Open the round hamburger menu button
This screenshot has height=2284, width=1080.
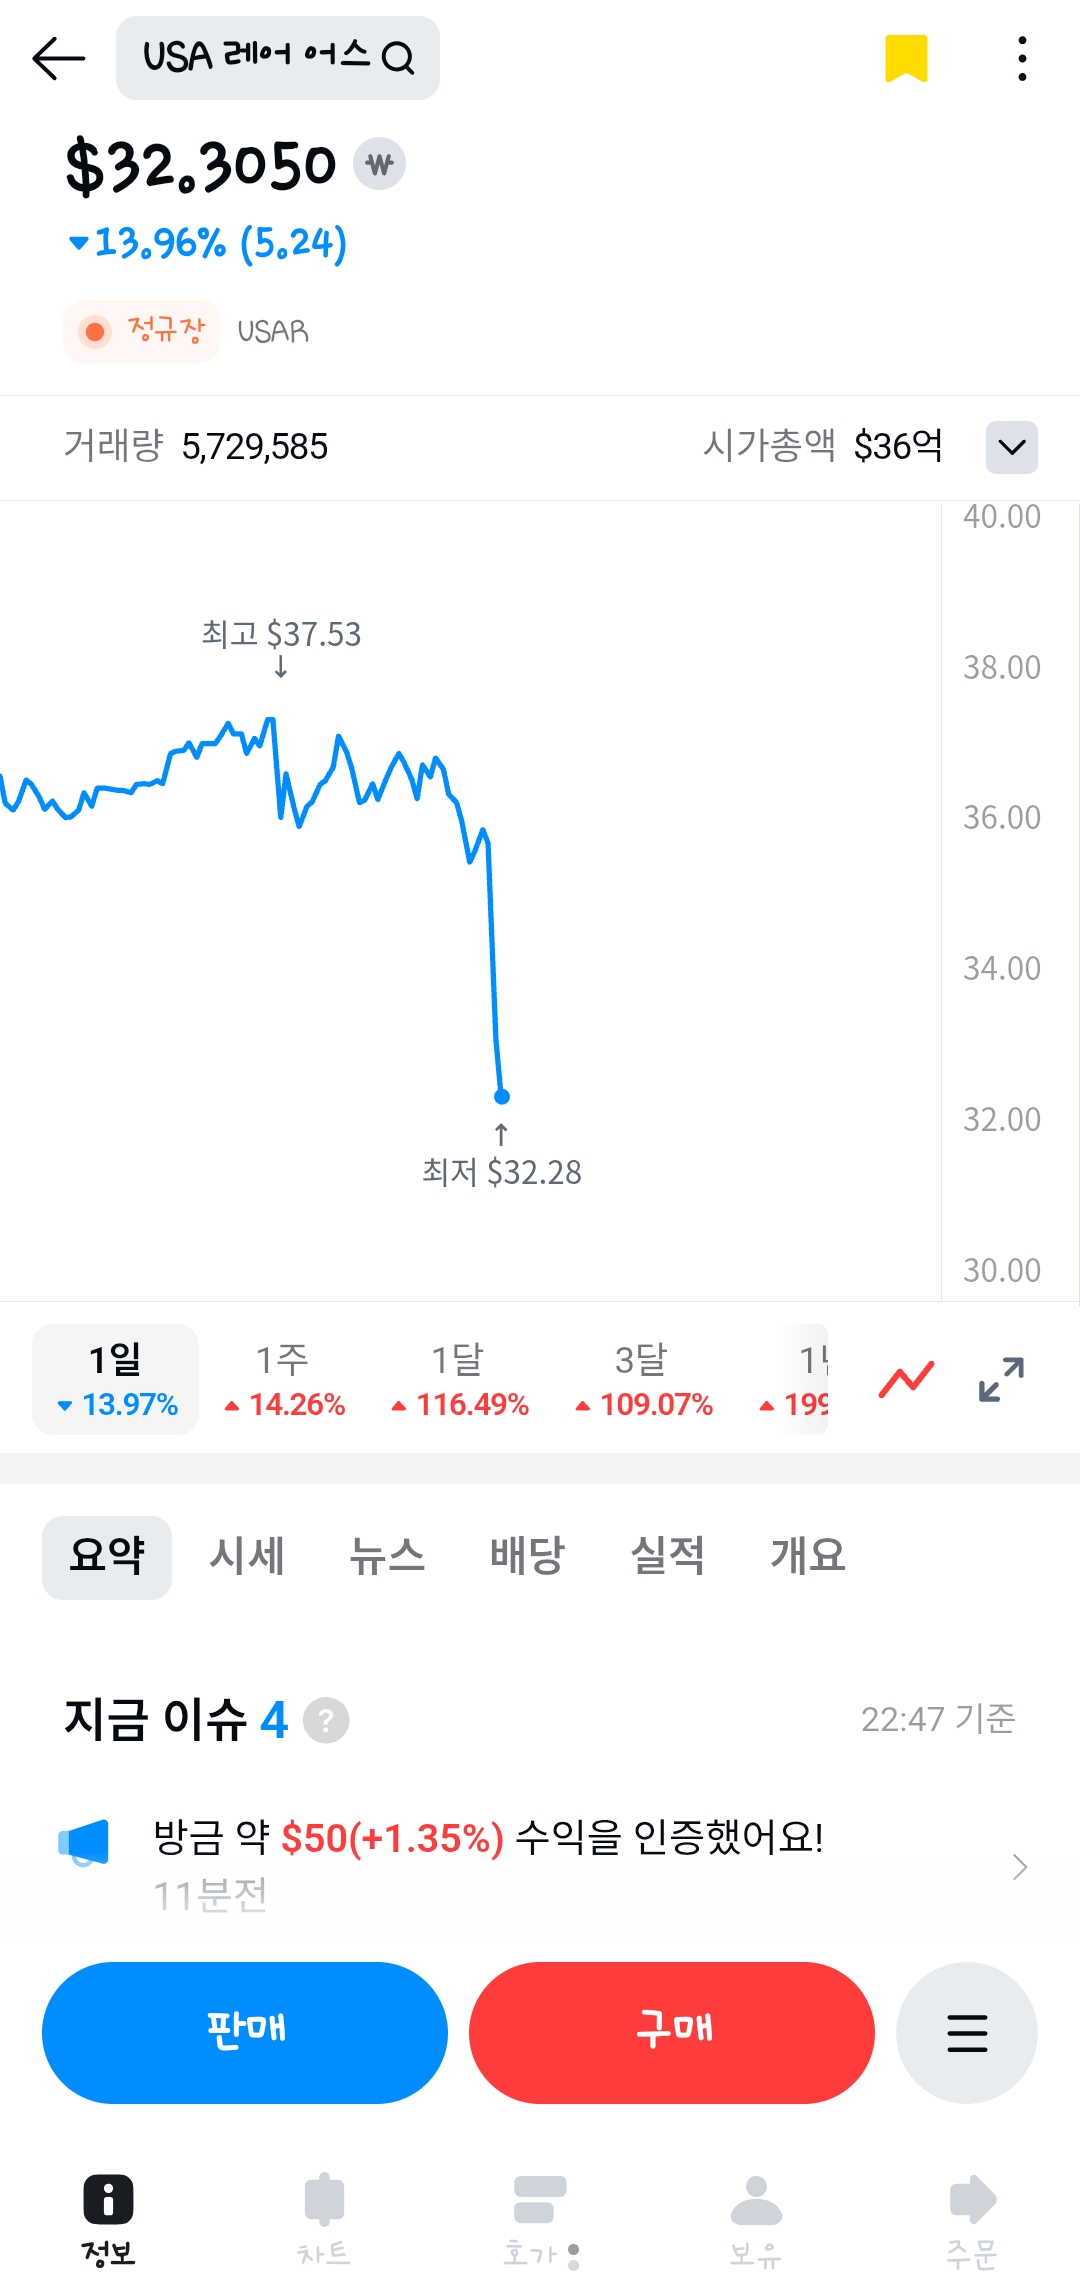(966, 2033)
